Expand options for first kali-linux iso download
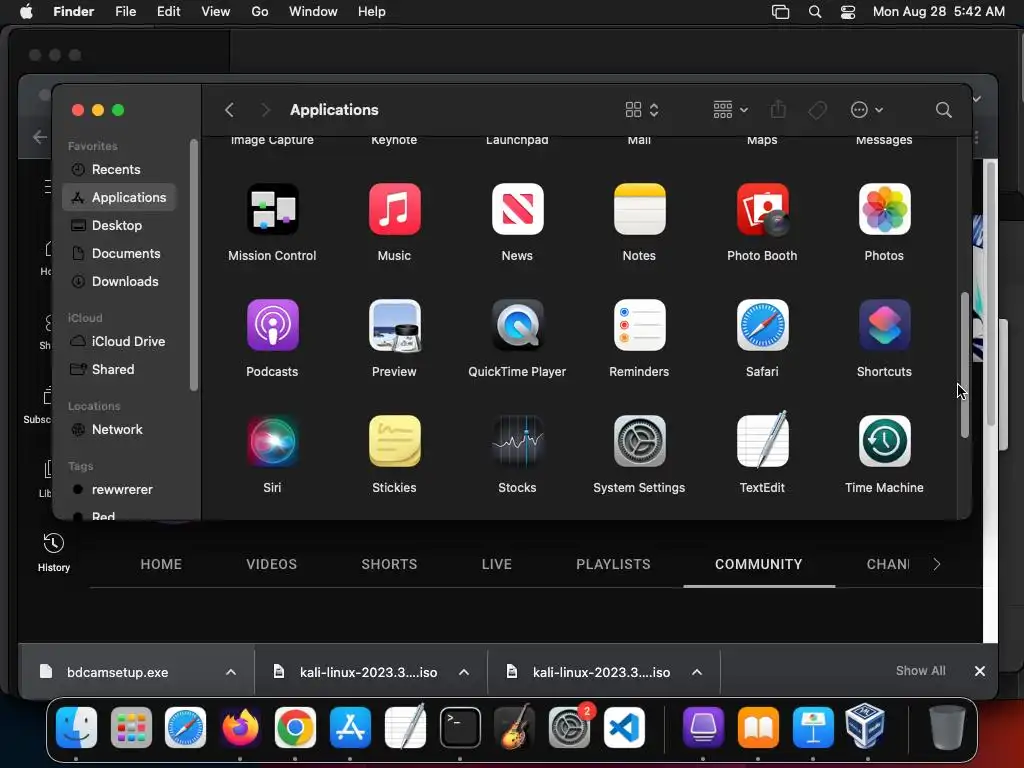Viewport: 1024px width, 768px height. coord(464,672)
